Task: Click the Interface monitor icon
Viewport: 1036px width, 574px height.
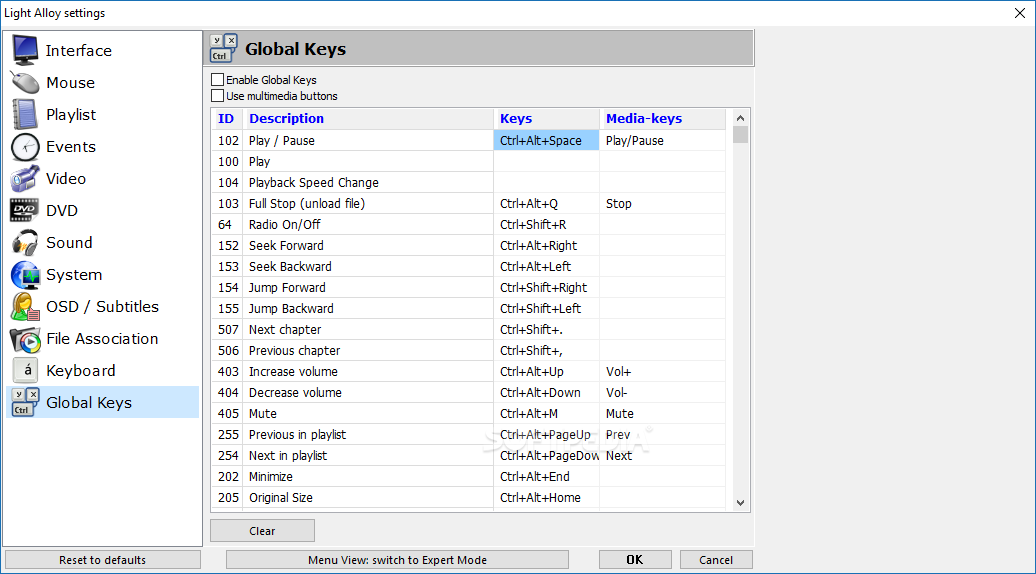Action: coord(25,50)
